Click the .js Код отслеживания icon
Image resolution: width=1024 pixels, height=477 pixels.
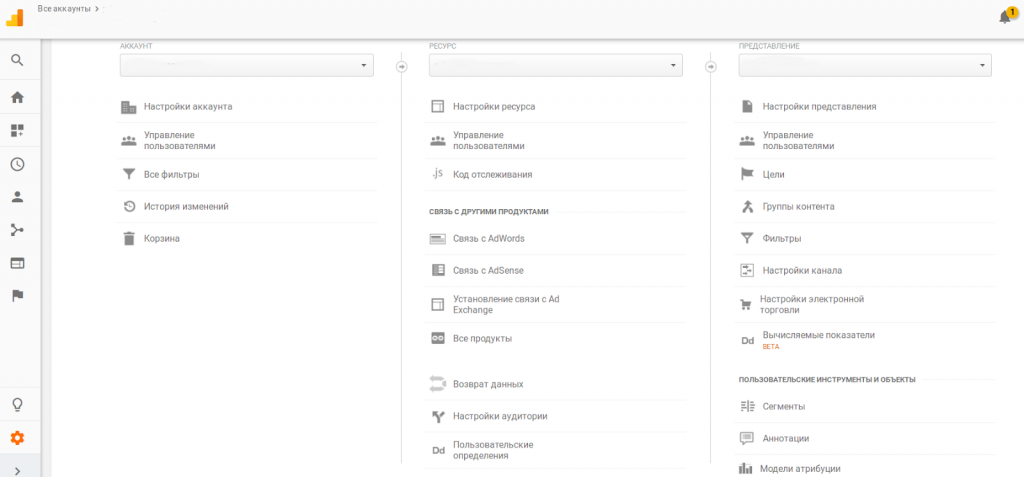438,174
